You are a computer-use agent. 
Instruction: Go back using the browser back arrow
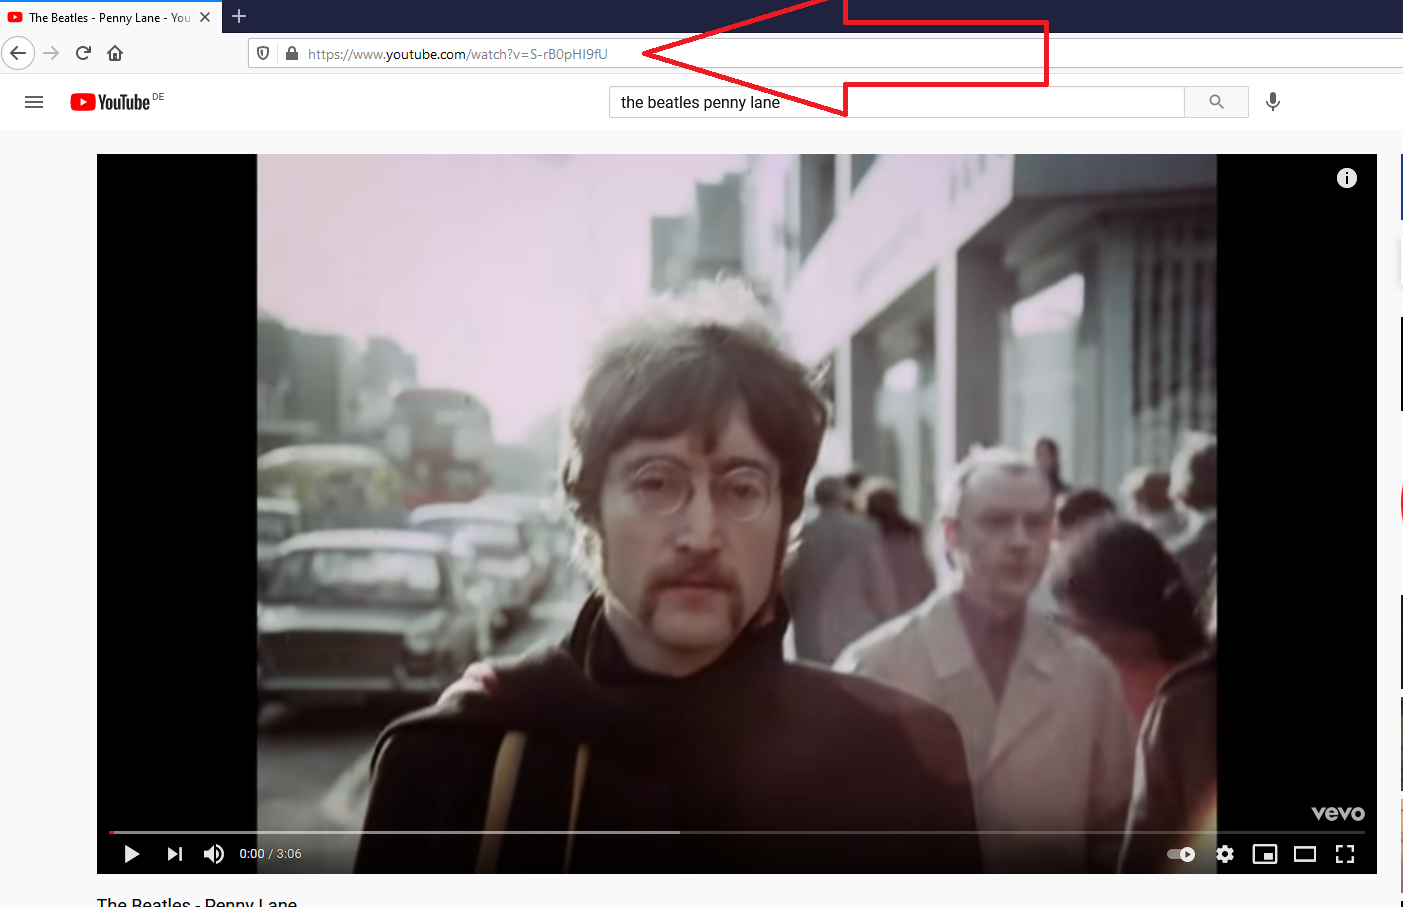(18, 53)
